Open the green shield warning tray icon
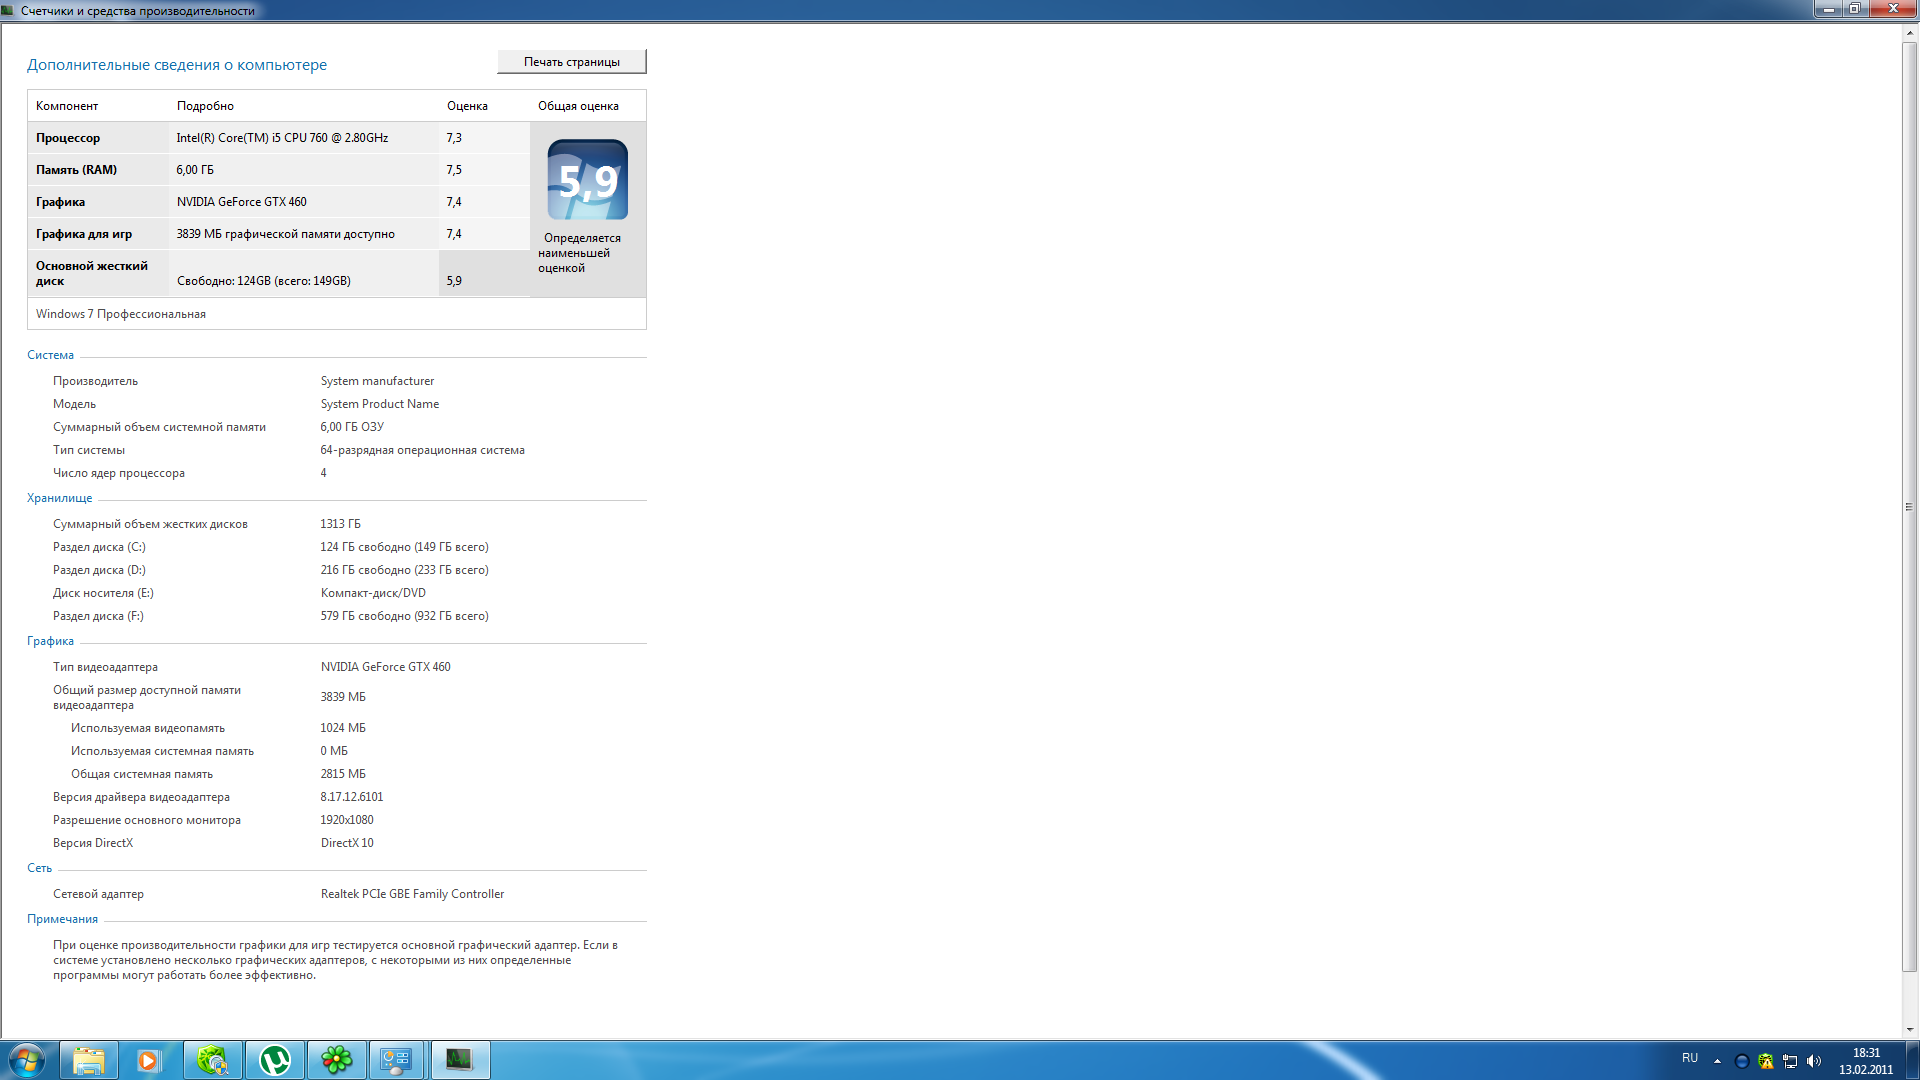 [x=1765, y=1061]
